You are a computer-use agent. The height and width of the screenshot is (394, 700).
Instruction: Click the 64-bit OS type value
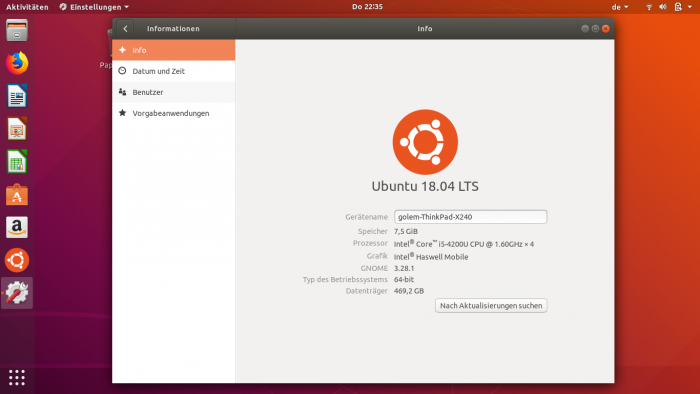[x=404, y=279]
